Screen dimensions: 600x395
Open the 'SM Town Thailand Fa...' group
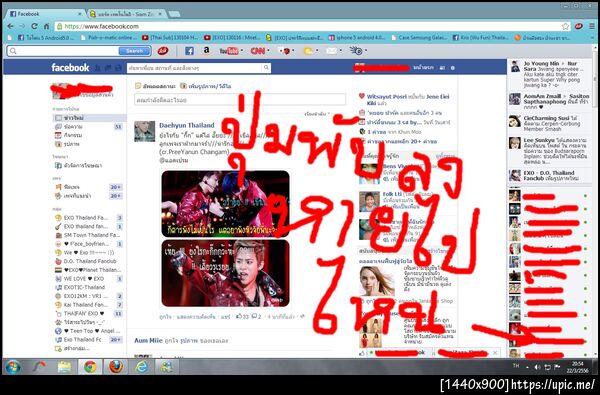click(x=88, y=235)
